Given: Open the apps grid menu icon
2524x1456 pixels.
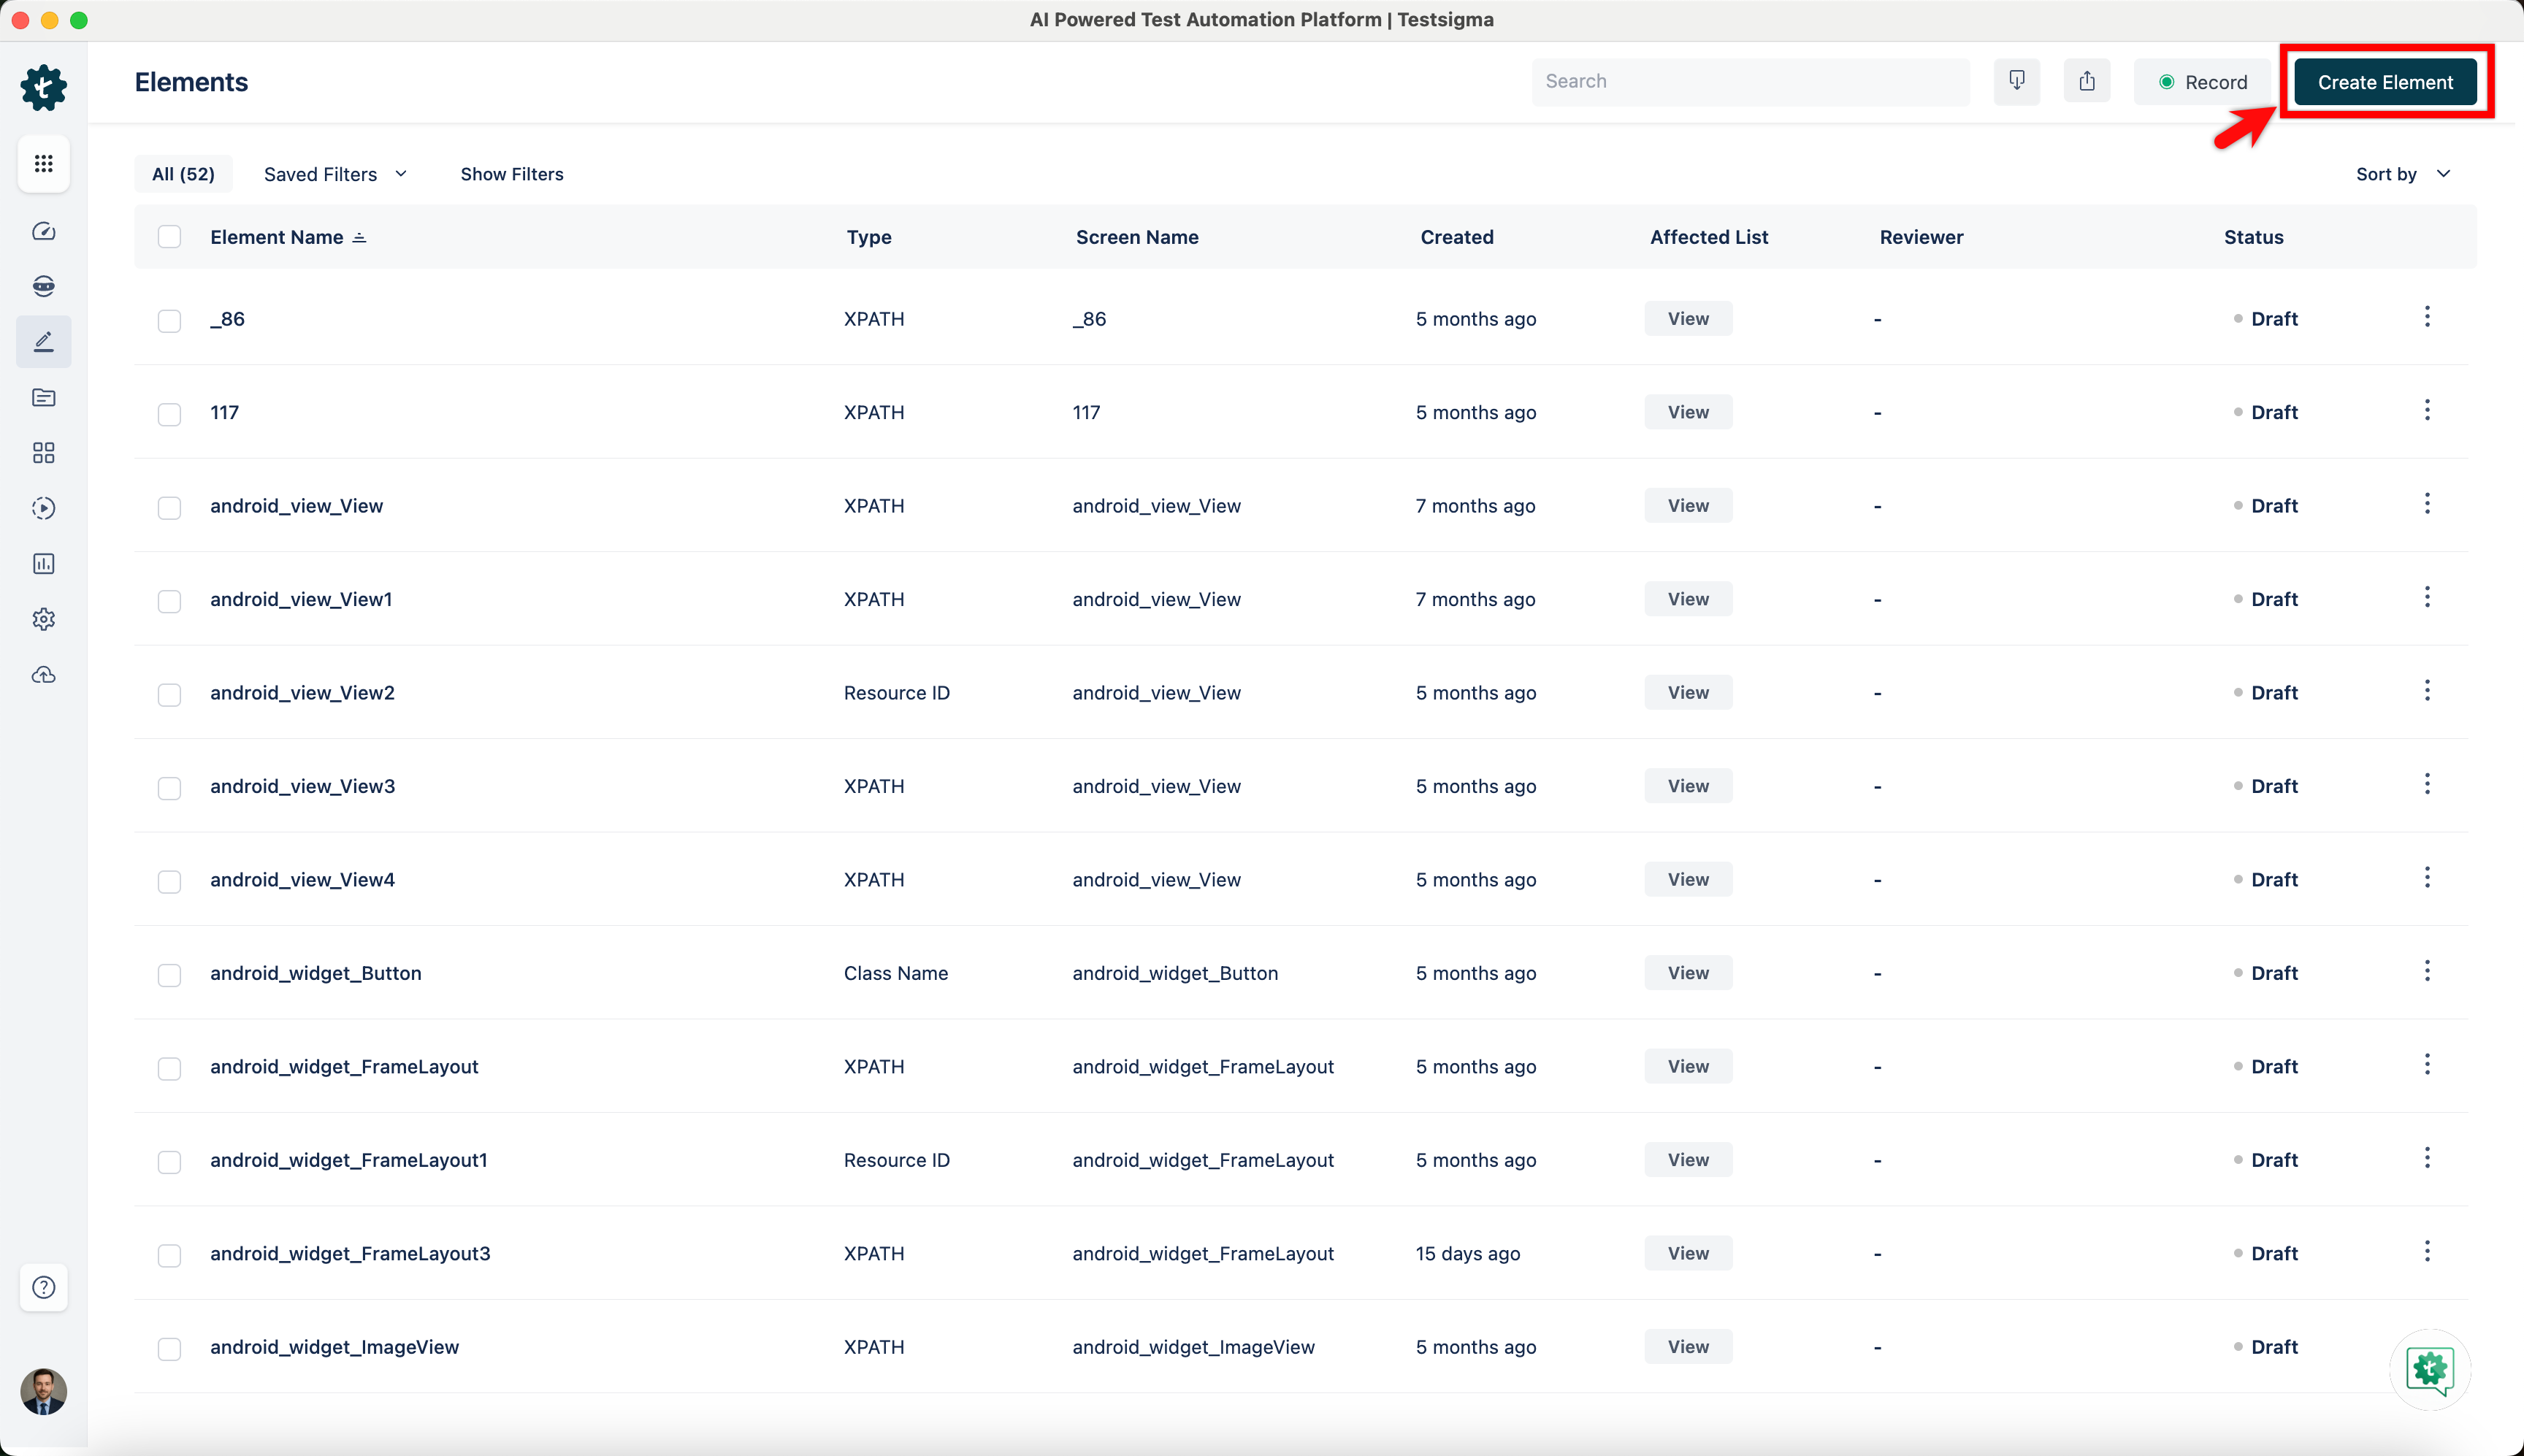Looking at the screenshot, I should [x=43, y=163].
